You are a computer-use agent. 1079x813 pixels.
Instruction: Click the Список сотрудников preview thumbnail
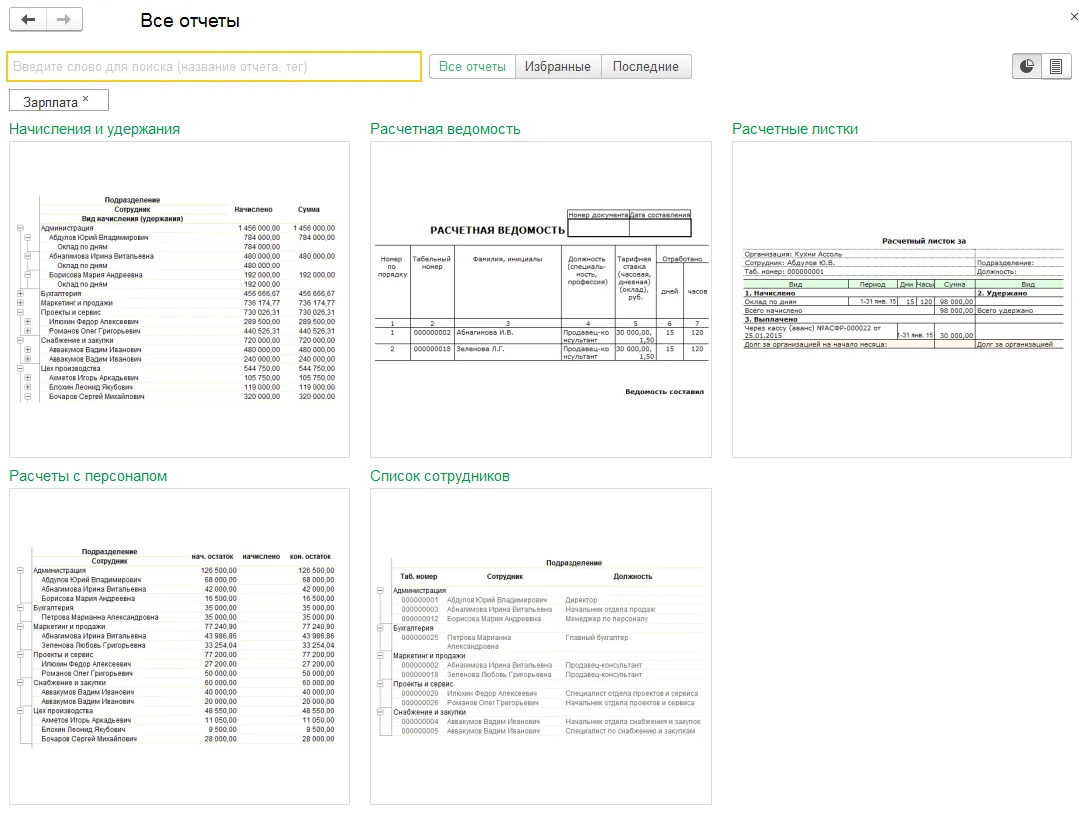pos(540,646)
